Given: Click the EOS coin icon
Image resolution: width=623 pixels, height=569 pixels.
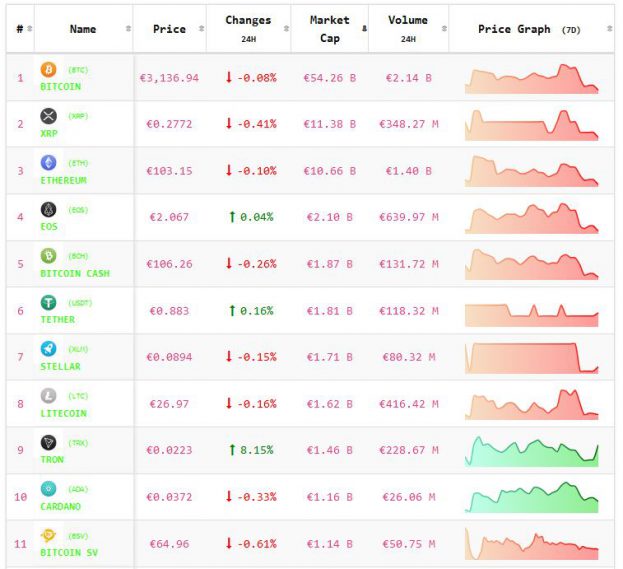Looking at the screenshot, I should pyautogui.click(x=48, y=209).
